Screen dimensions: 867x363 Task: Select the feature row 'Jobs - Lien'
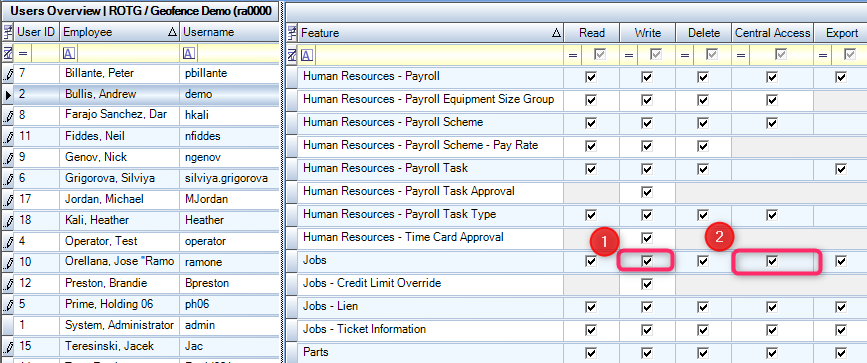point(430,307)
